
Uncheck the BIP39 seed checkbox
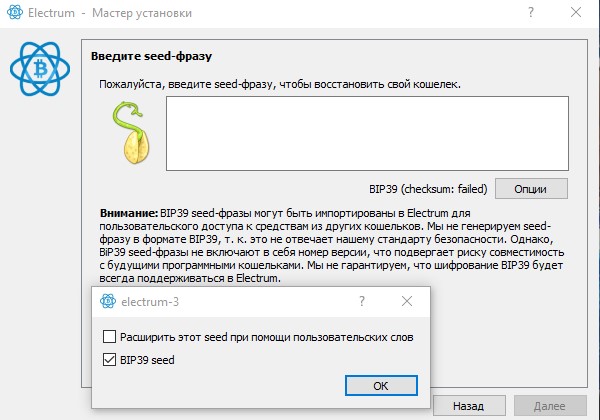[109, 360]
